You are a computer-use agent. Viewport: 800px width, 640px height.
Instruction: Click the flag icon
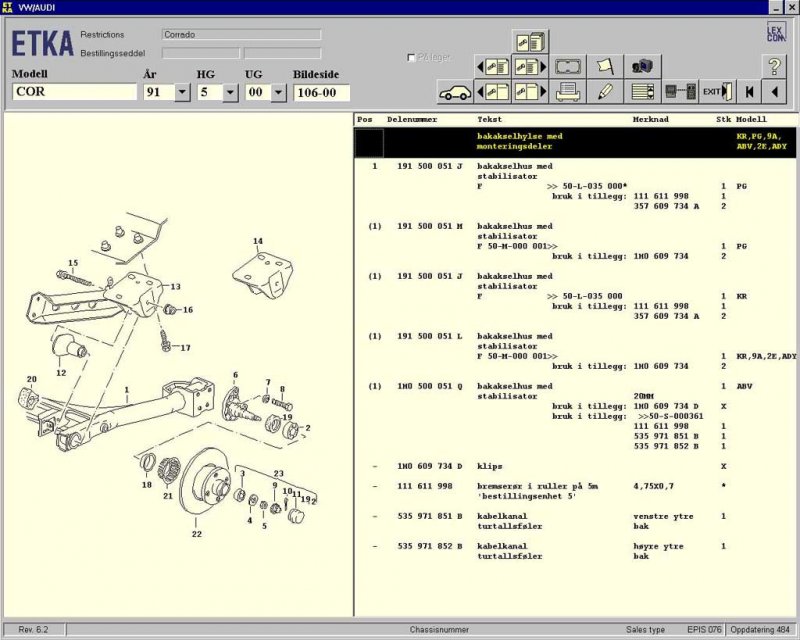click(604, 67)
